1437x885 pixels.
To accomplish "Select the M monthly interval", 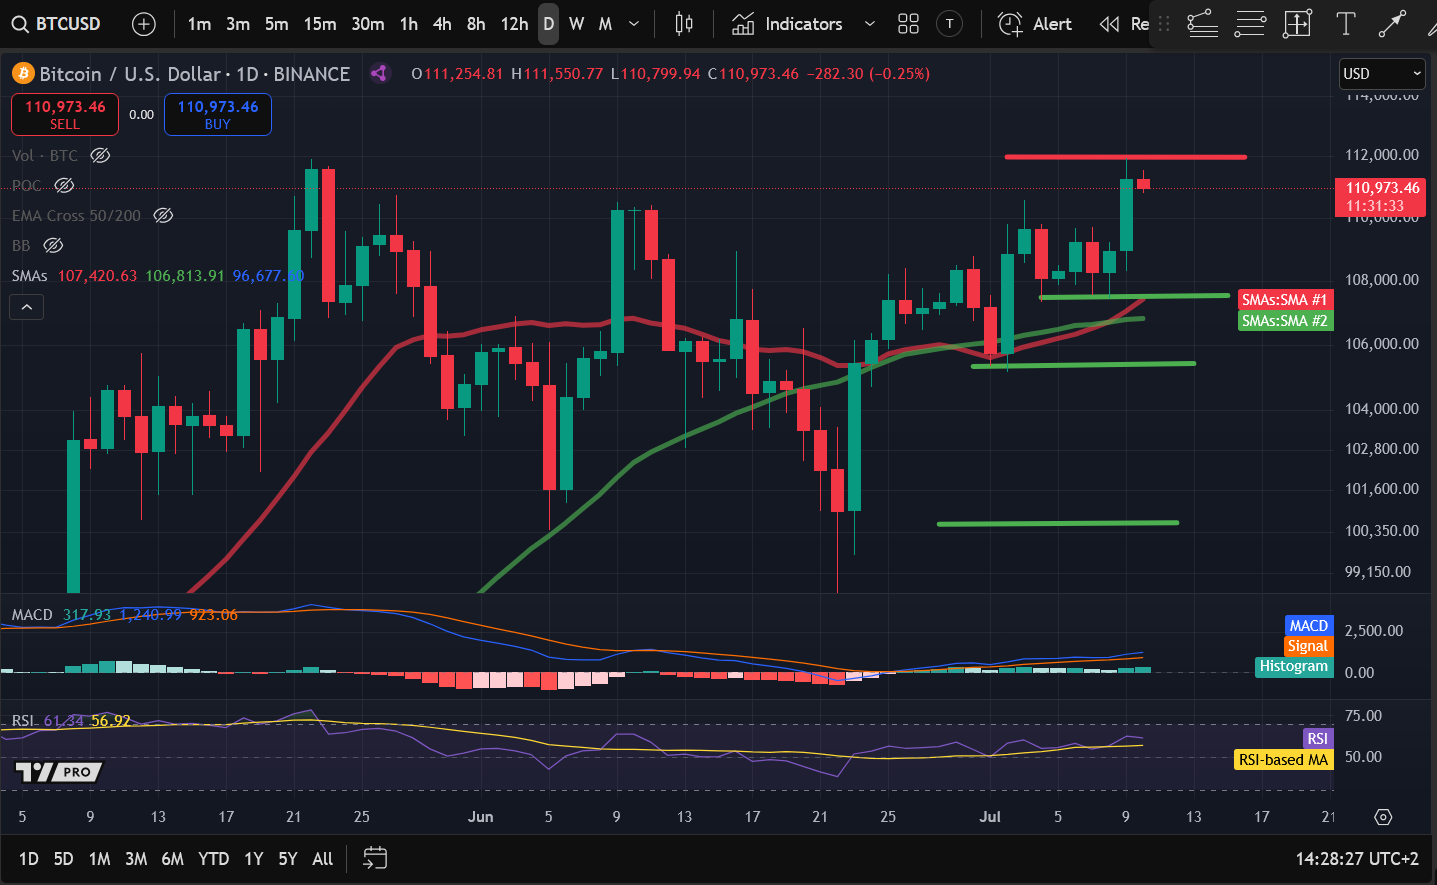I will coord(605,24).
